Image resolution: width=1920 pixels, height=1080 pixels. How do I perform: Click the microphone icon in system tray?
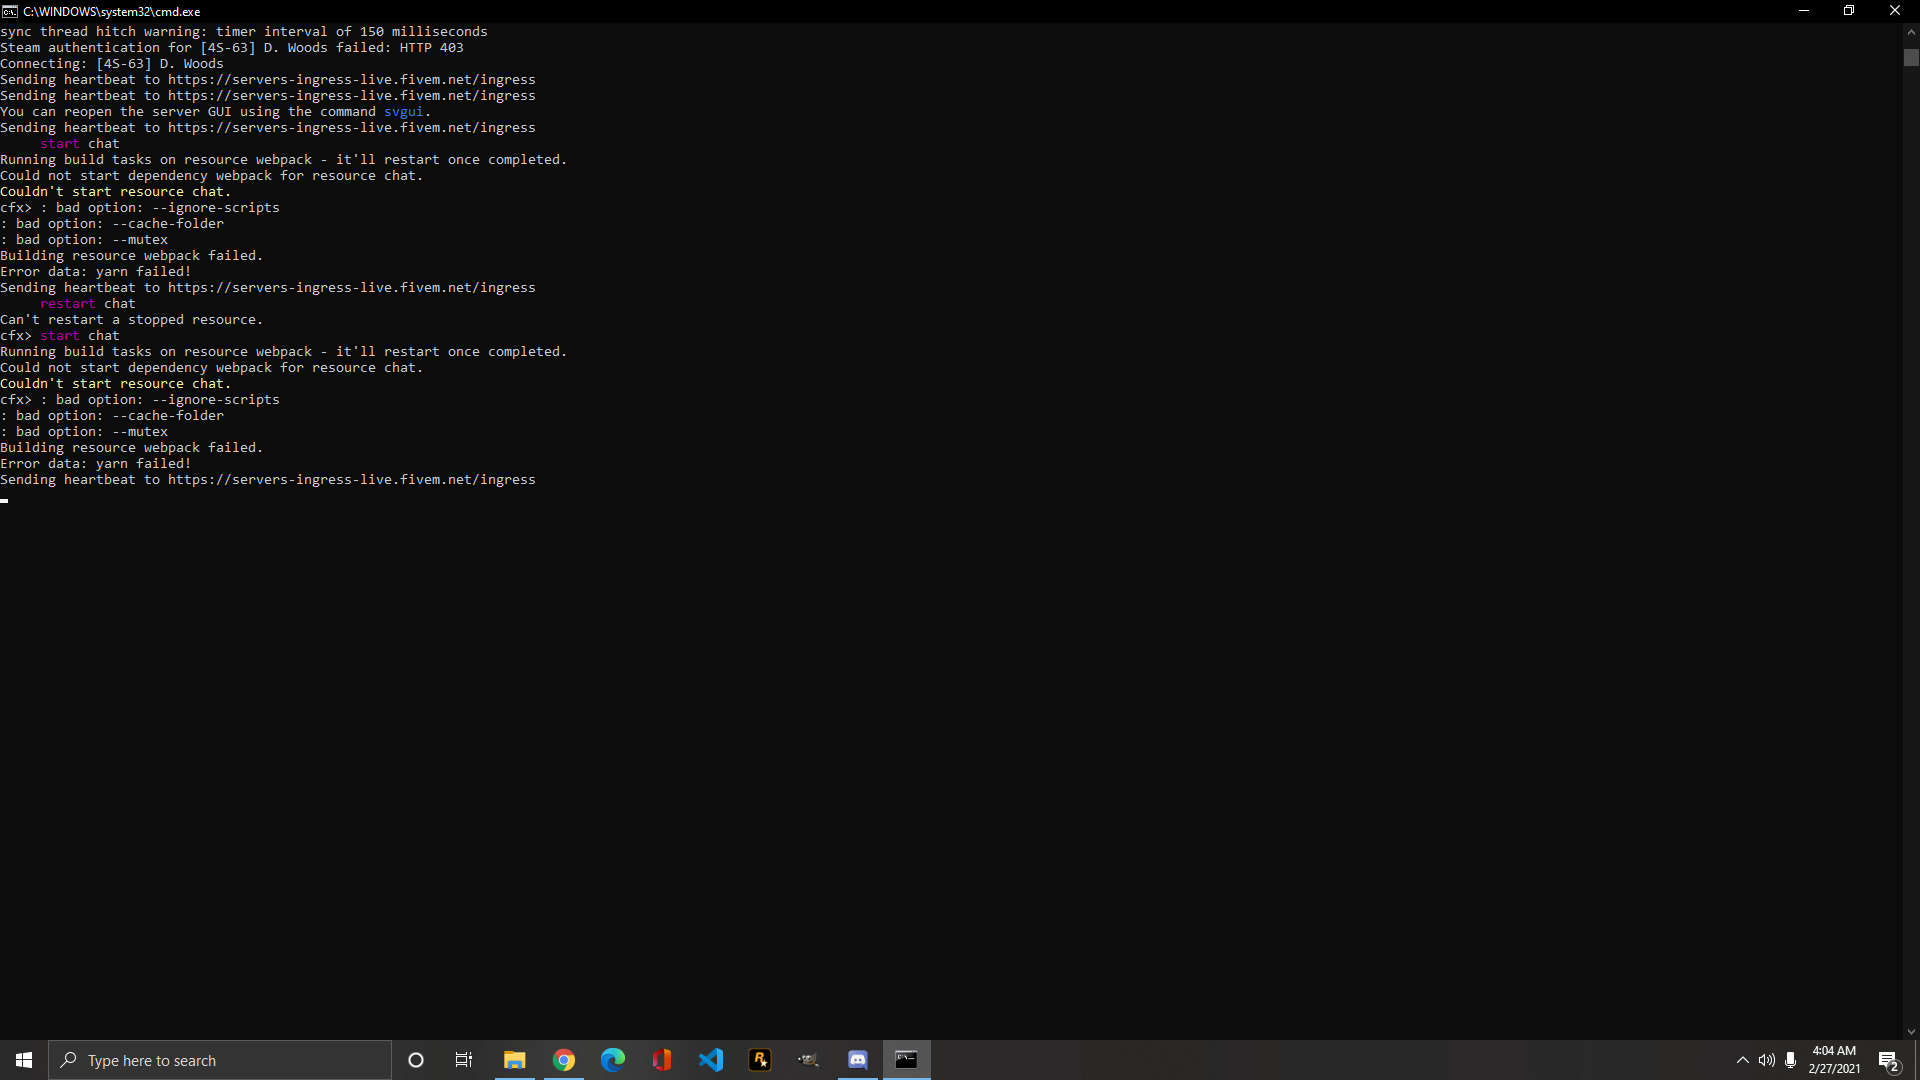pyautogui.click(x=1792, y=1060)
